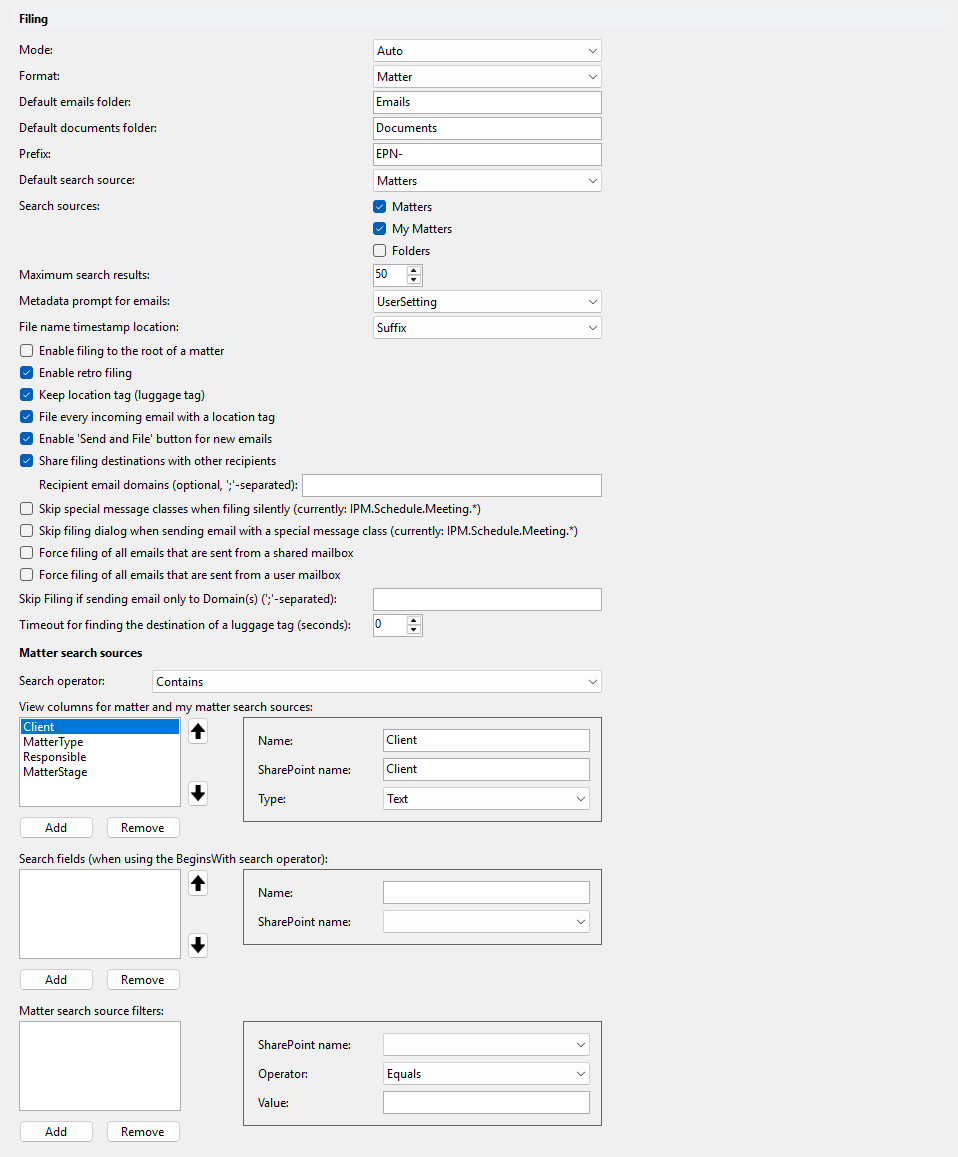The height and width of the screenshot is (1157, 958).
Task: Open filter Operator dropdown
Action: pos(486,1074)
